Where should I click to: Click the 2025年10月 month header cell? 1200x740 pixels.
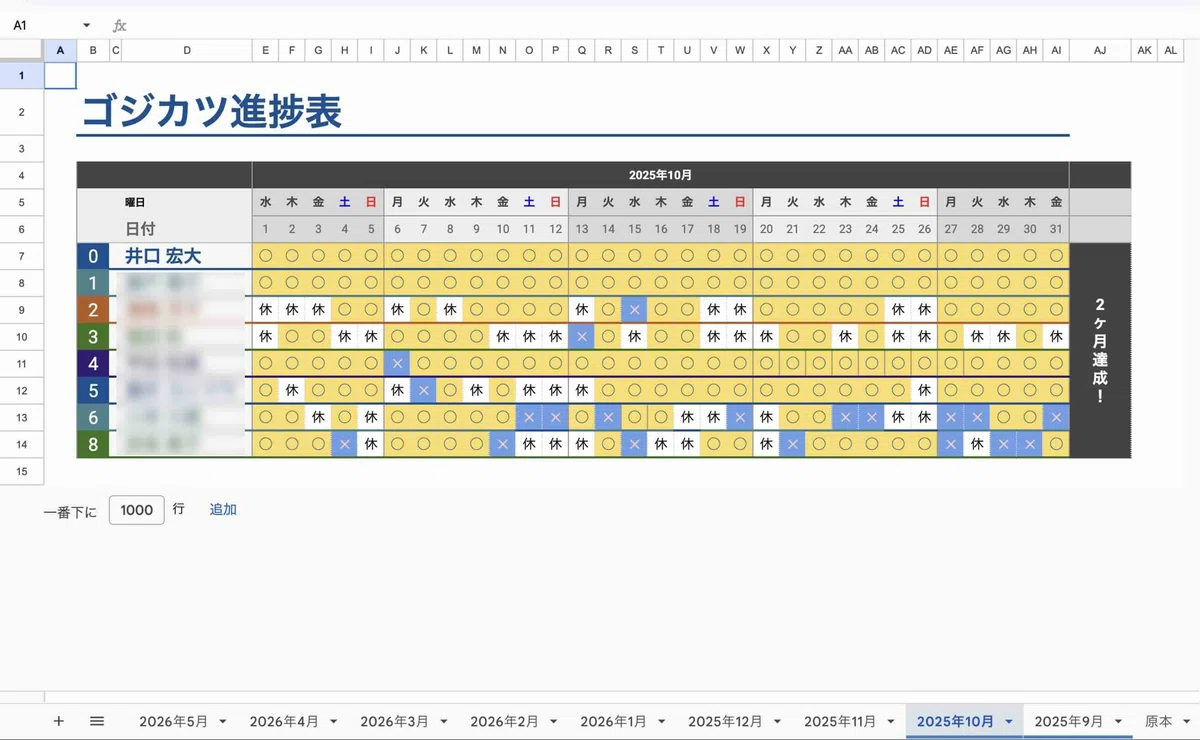(660, 175)
